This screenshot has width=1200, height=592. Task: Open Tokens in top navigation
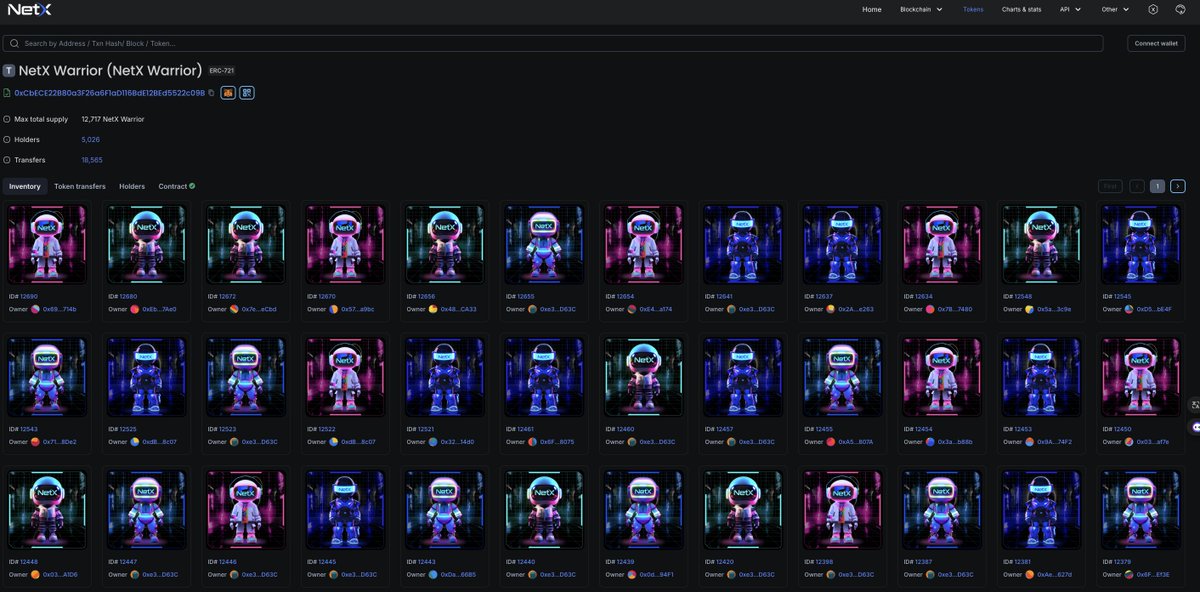[973, 9]
